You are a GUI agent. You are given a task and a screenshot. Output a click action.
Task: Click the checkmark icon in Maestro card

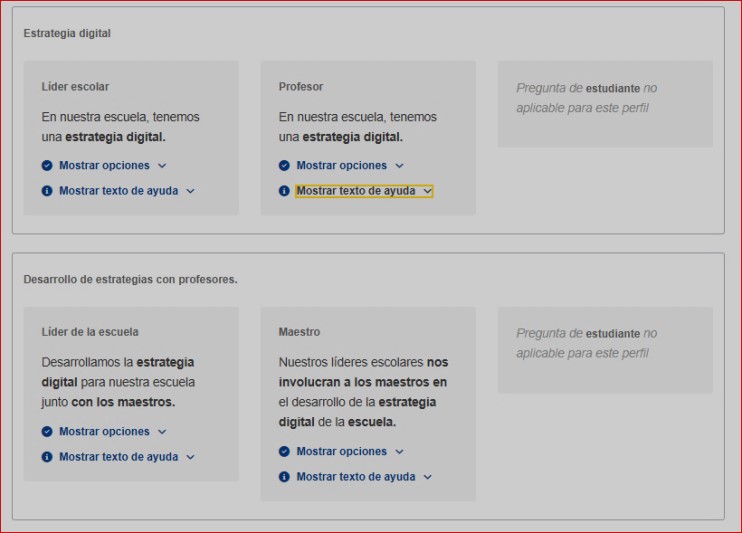pos(284,452)
